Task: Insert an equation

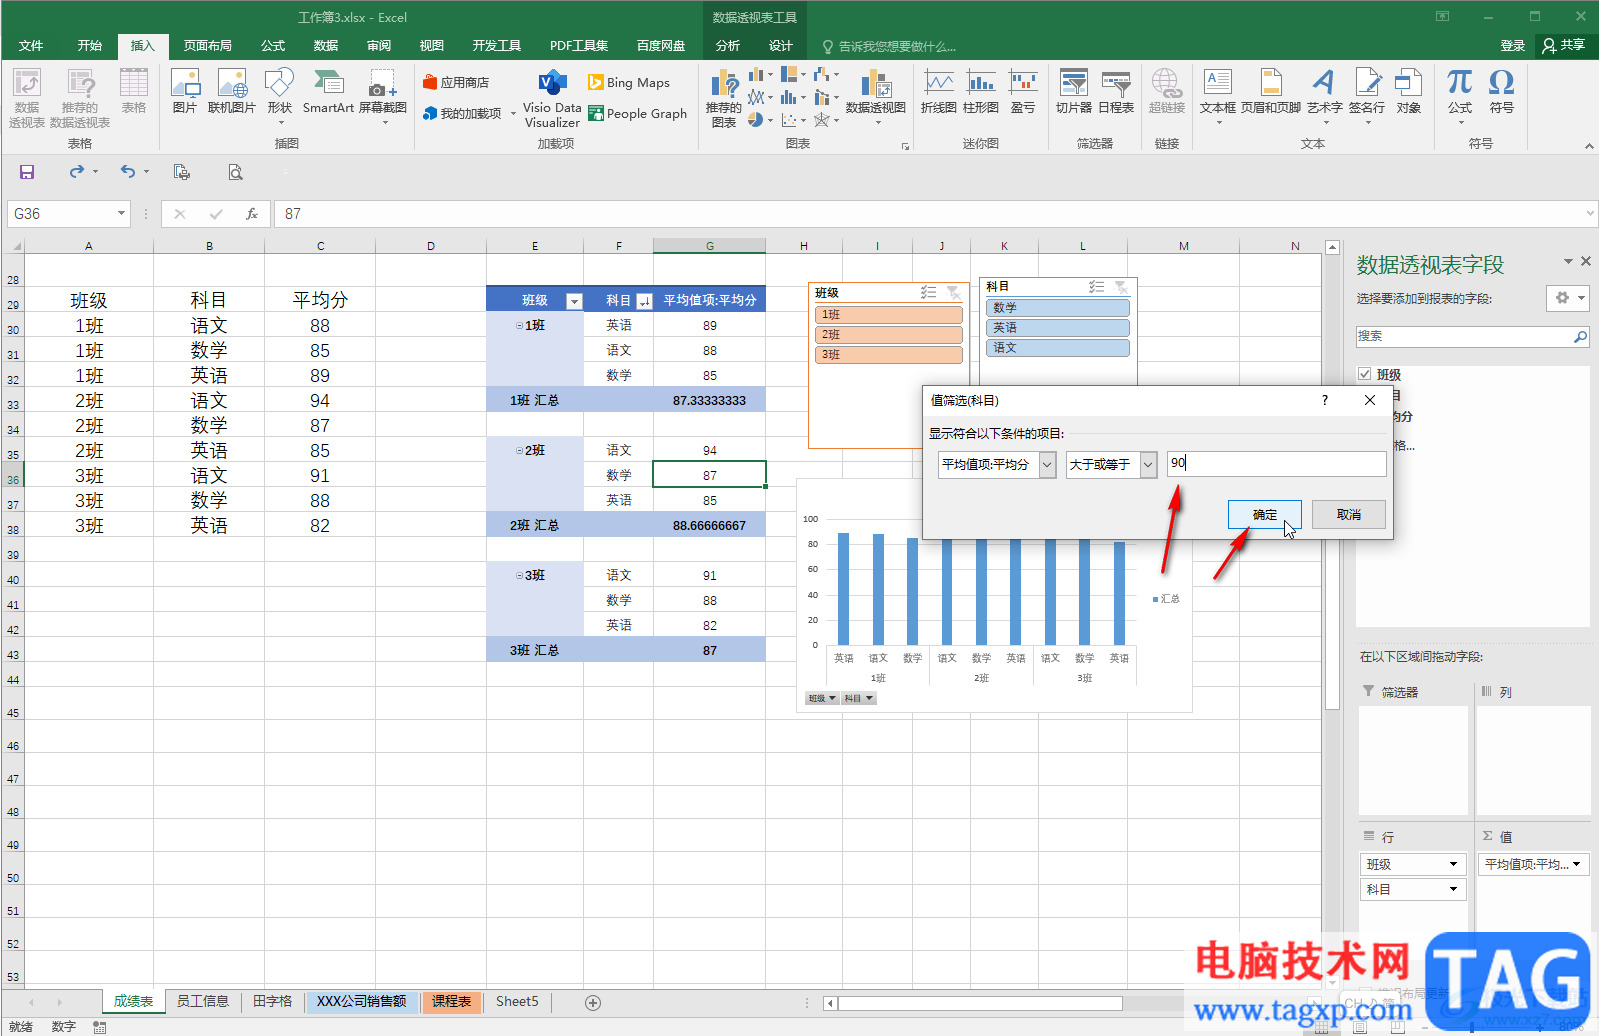Action: (x=1460, y=95)
